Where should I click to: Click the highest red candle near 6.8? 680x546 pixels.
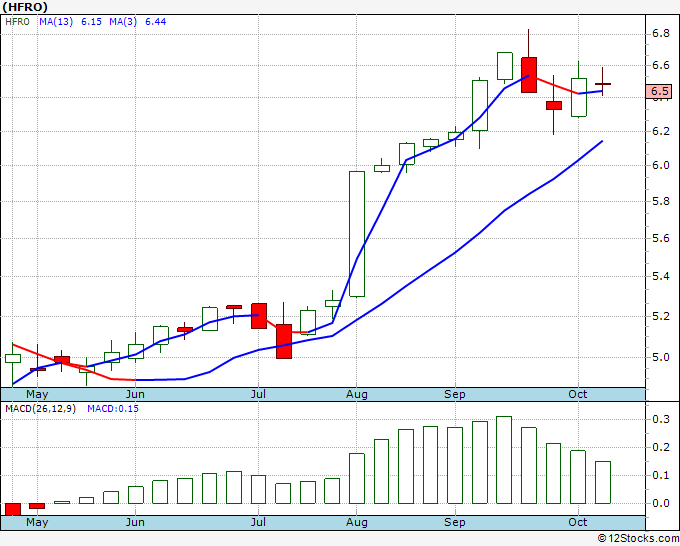(x=529, y=75)
